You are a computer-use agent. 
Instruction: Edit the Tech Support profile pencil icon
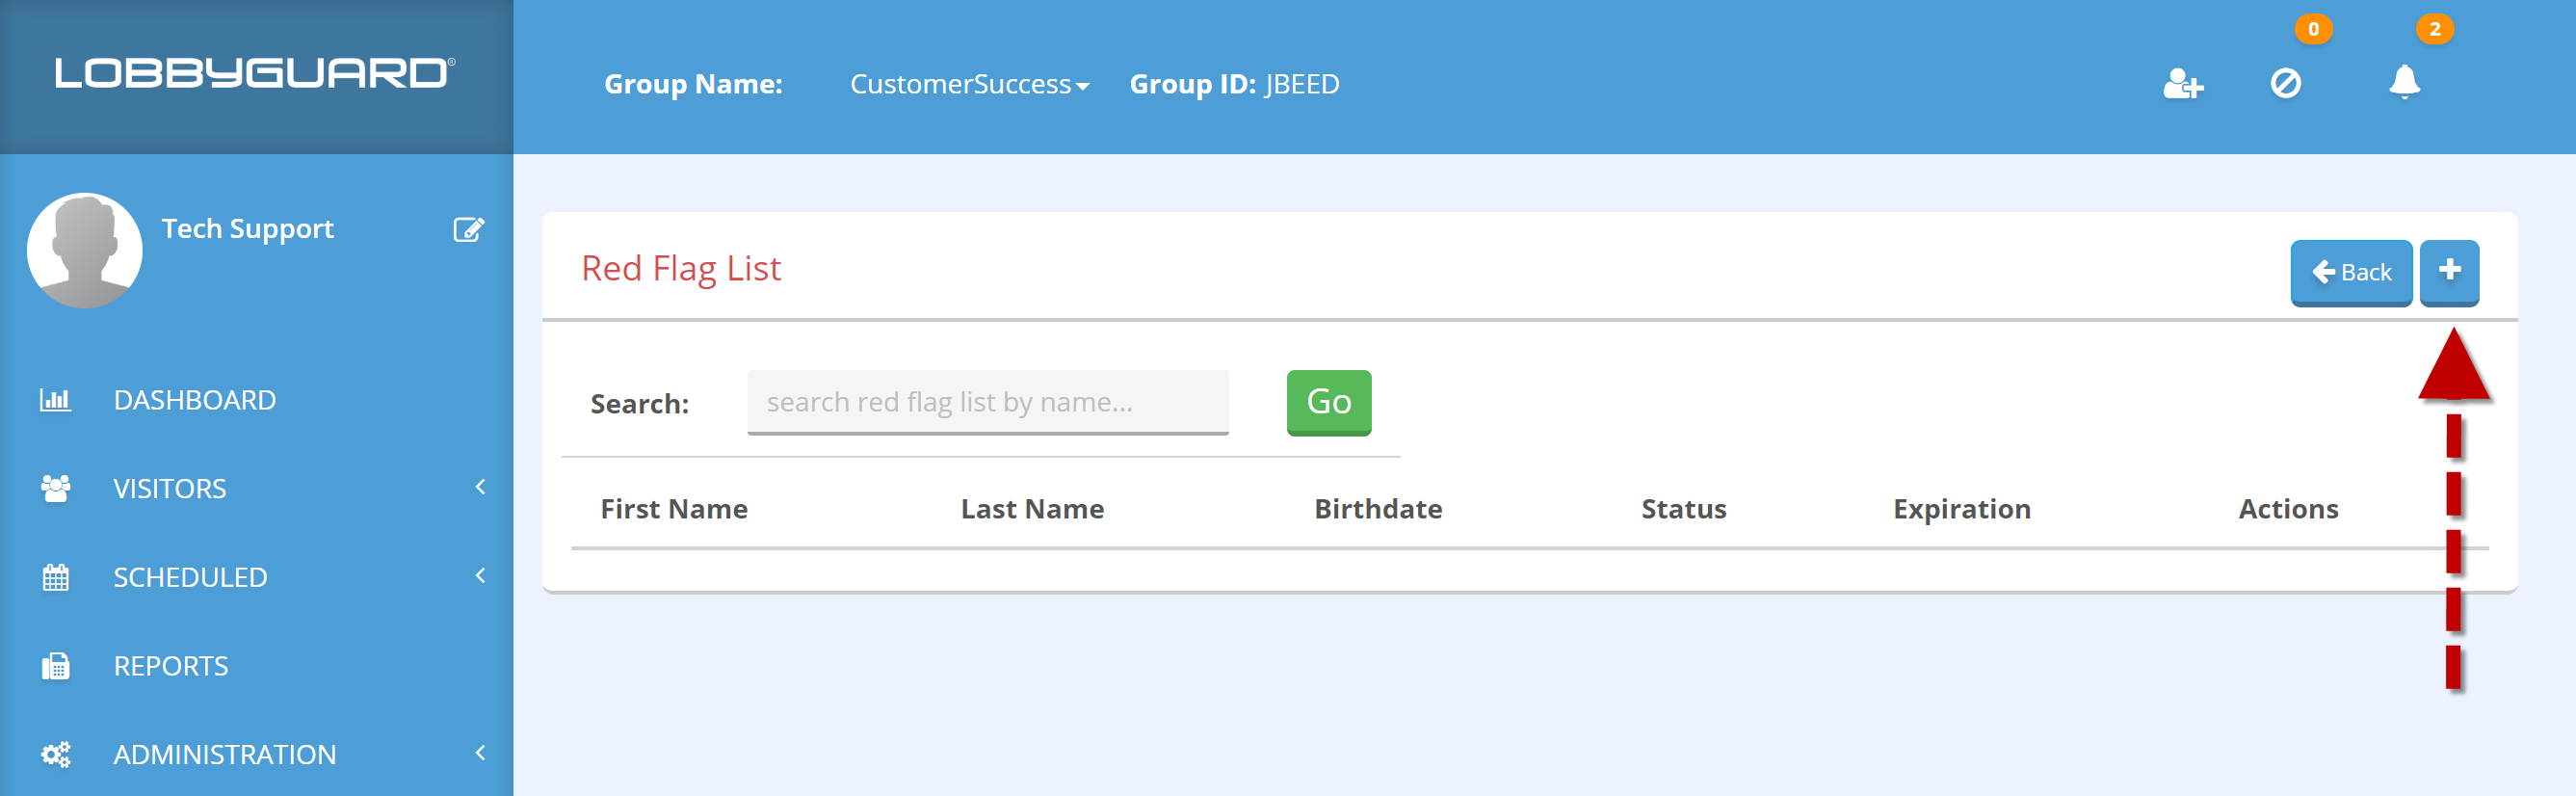pyautogui.click(x=469, y=229)
